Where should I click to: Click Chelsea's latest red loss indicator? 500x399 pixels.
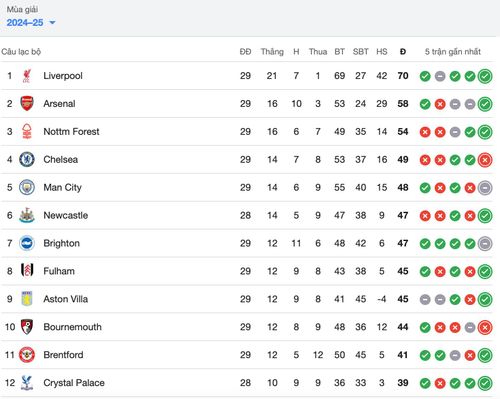point(485,160)
